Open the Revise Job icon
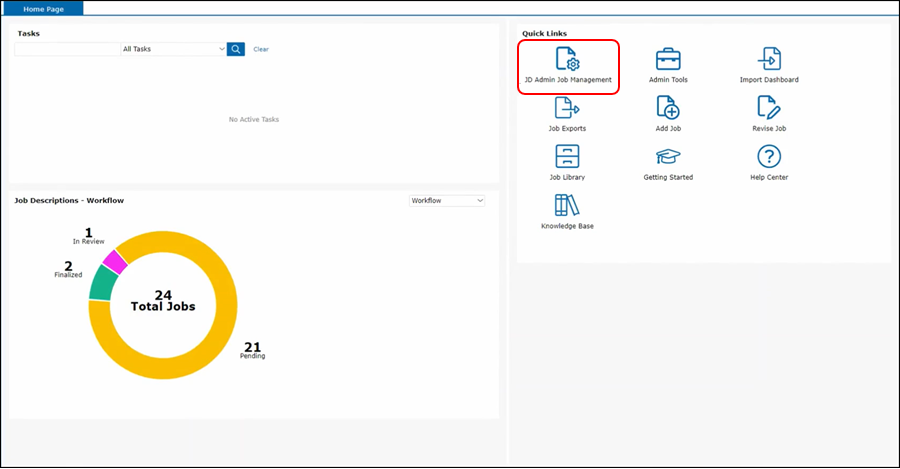 (x=768, y=108)
